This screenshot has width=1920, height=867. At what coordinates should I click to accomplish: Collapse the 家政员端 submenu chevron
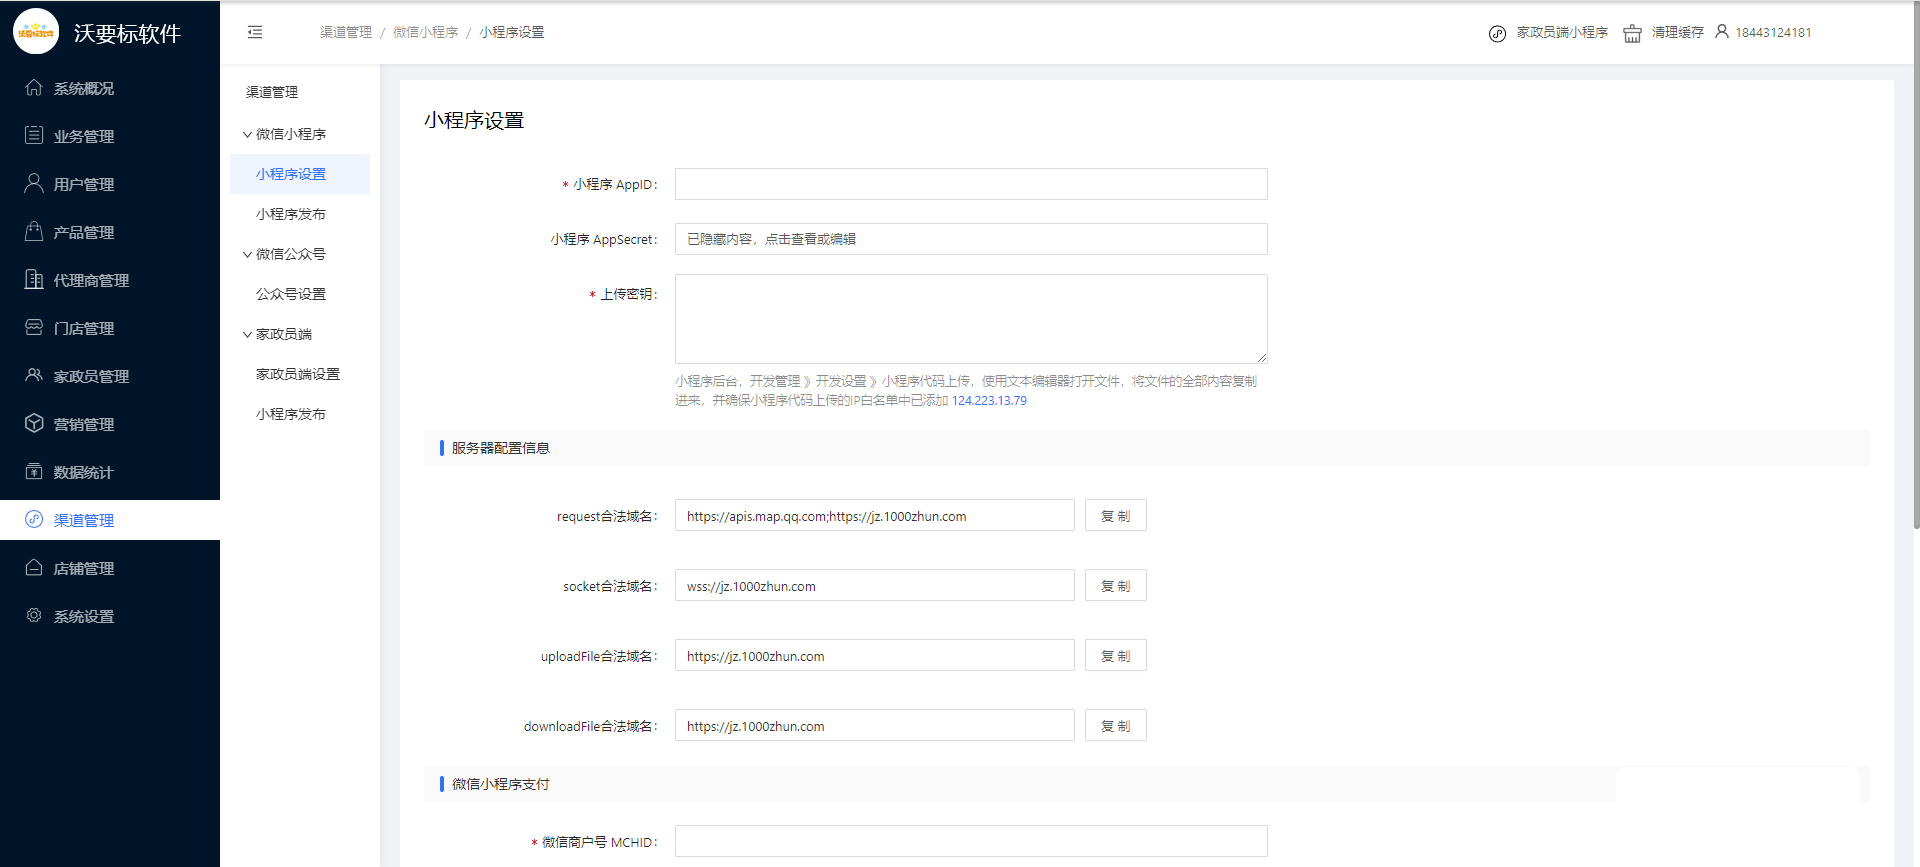coord(247,334)
